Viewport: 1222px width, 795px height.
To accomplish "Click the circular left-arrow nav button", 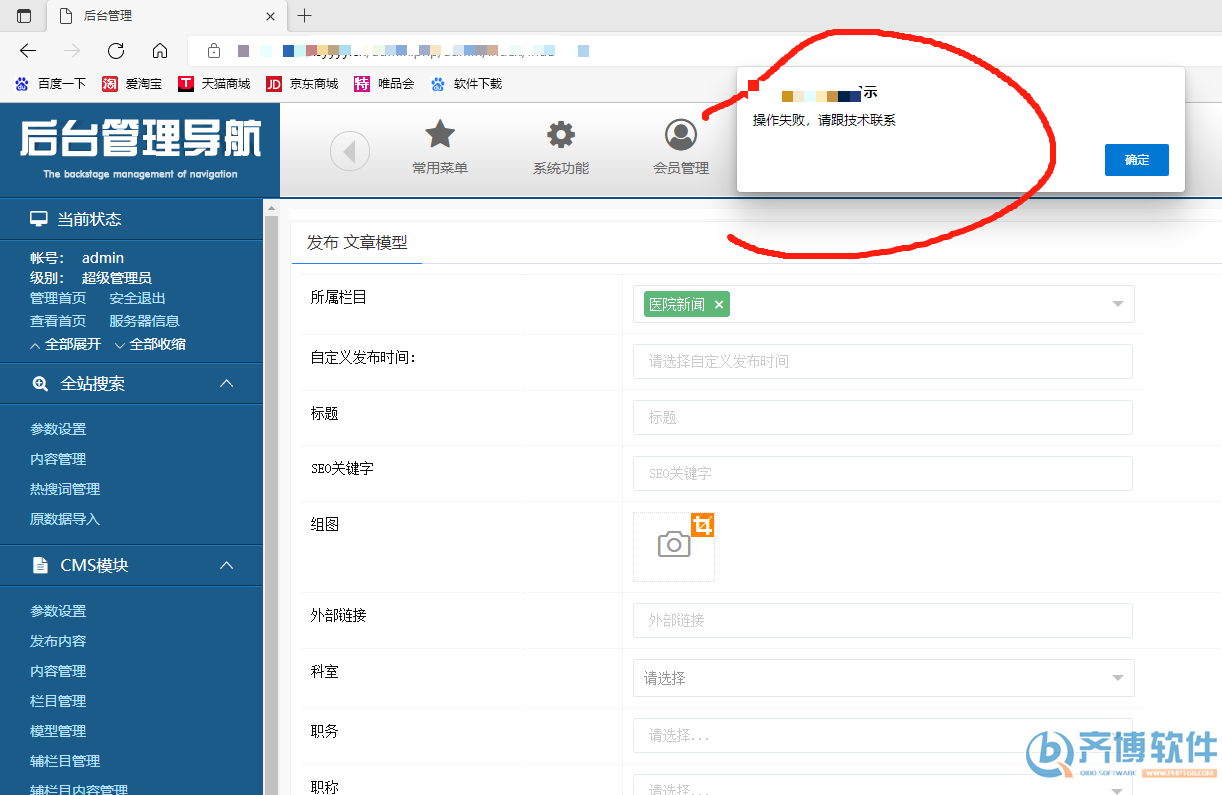I will 350,152.
